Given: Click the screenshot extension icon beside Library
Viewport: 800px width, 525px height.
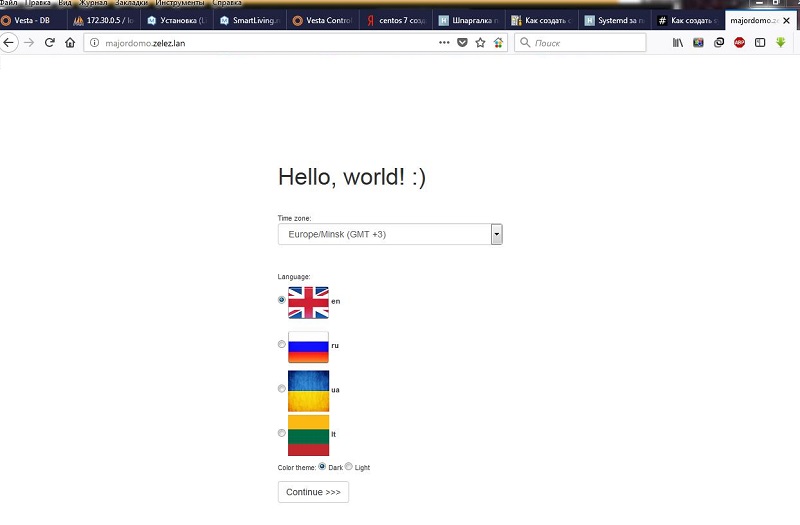Looking at the screenshot, I should (x=698, y=43).
